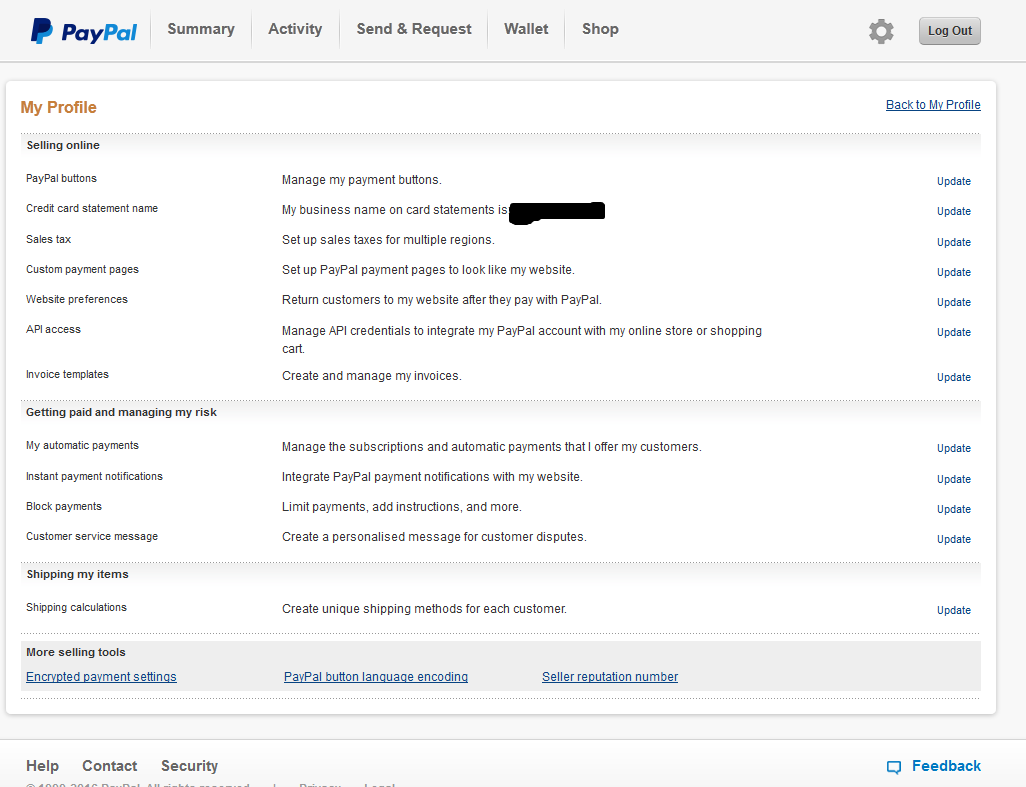Image resolution: width=1026 pixels, height=787 pixels.
Task: Click the My Profile heading
Action: [x=58, y=107]
